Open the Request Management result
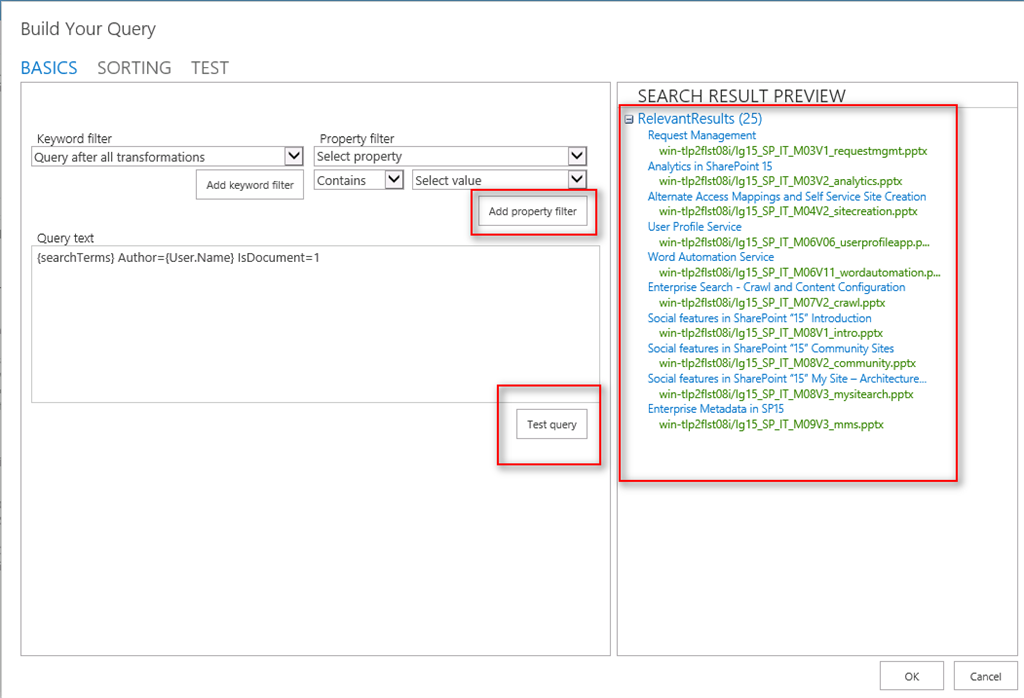Image resolution: width=1024 pixels, height=698 pixels. click(701, 135)
